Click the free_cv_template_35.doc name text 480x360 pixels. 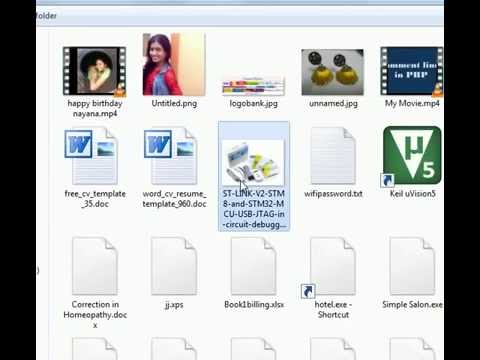[x=95, y=199]
